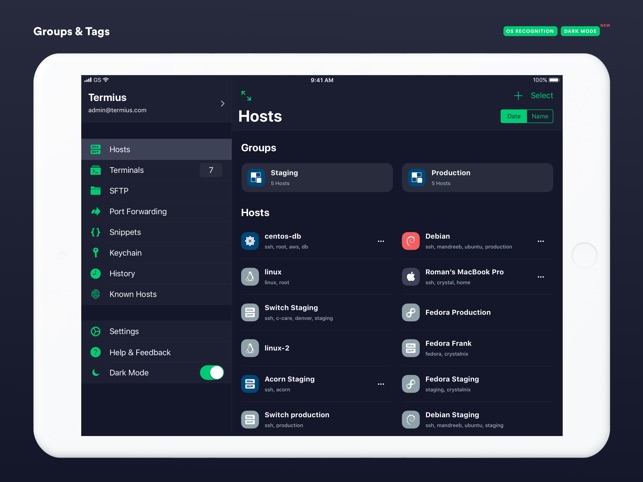Click the Debian Staging swirl icon
The height and width of the screenshot is (482, 643).
click(410, 420)
